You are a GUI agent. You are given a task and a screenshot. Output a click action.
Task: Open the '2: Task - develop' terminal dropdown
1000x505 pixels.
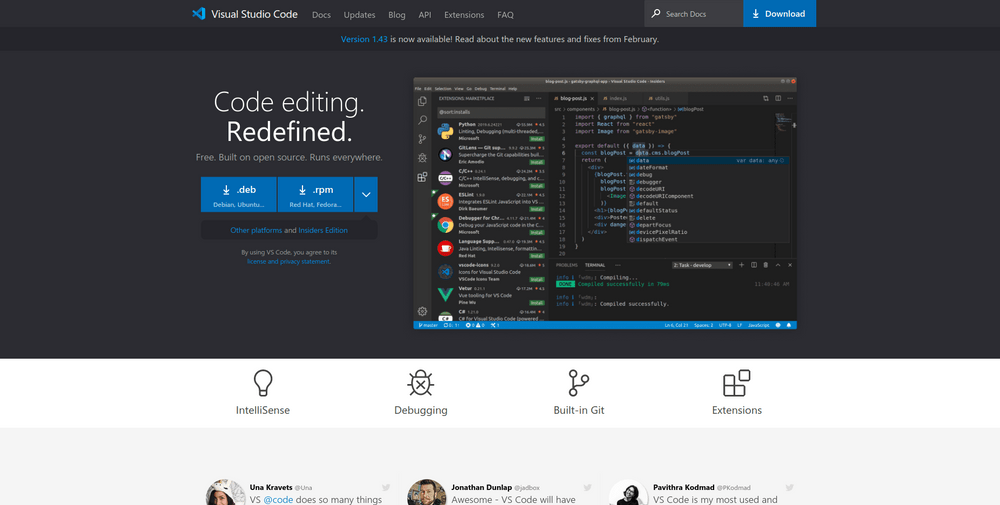click(x=702, y=265)
